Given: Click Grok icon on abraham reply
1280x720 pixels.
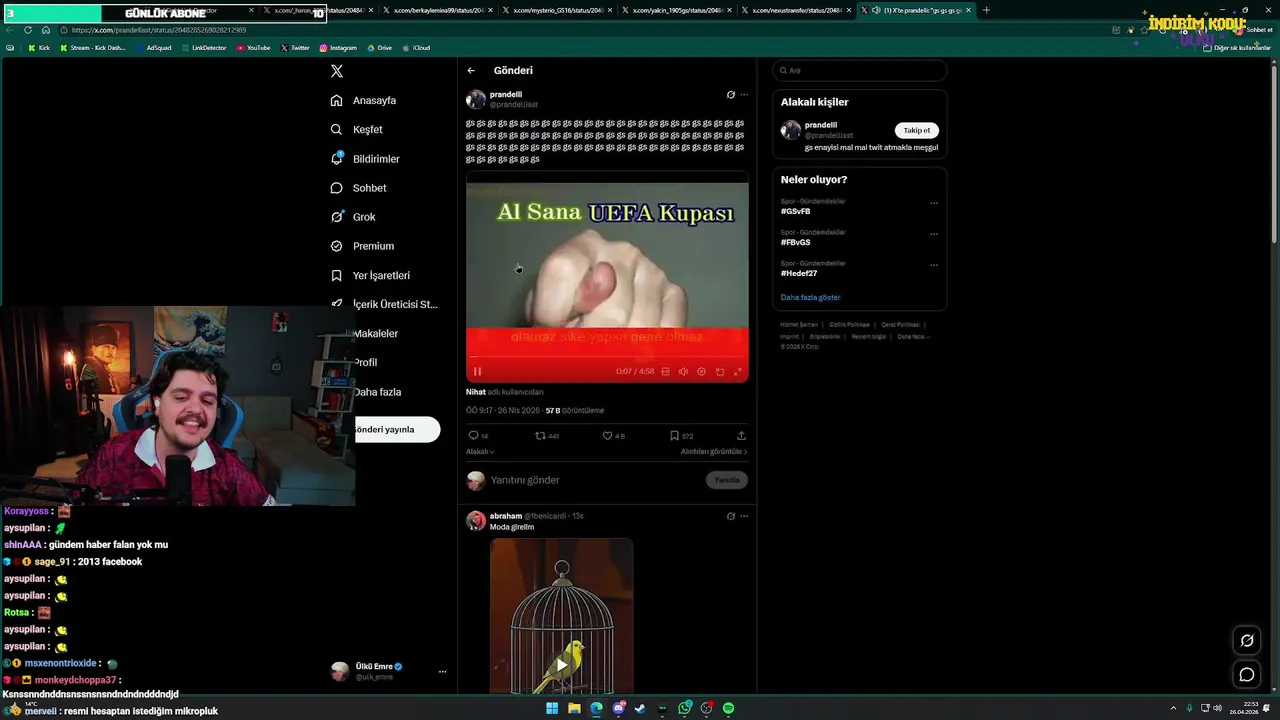Looking at the screenshot, I should pyautogui.click(x=730, y=516).
